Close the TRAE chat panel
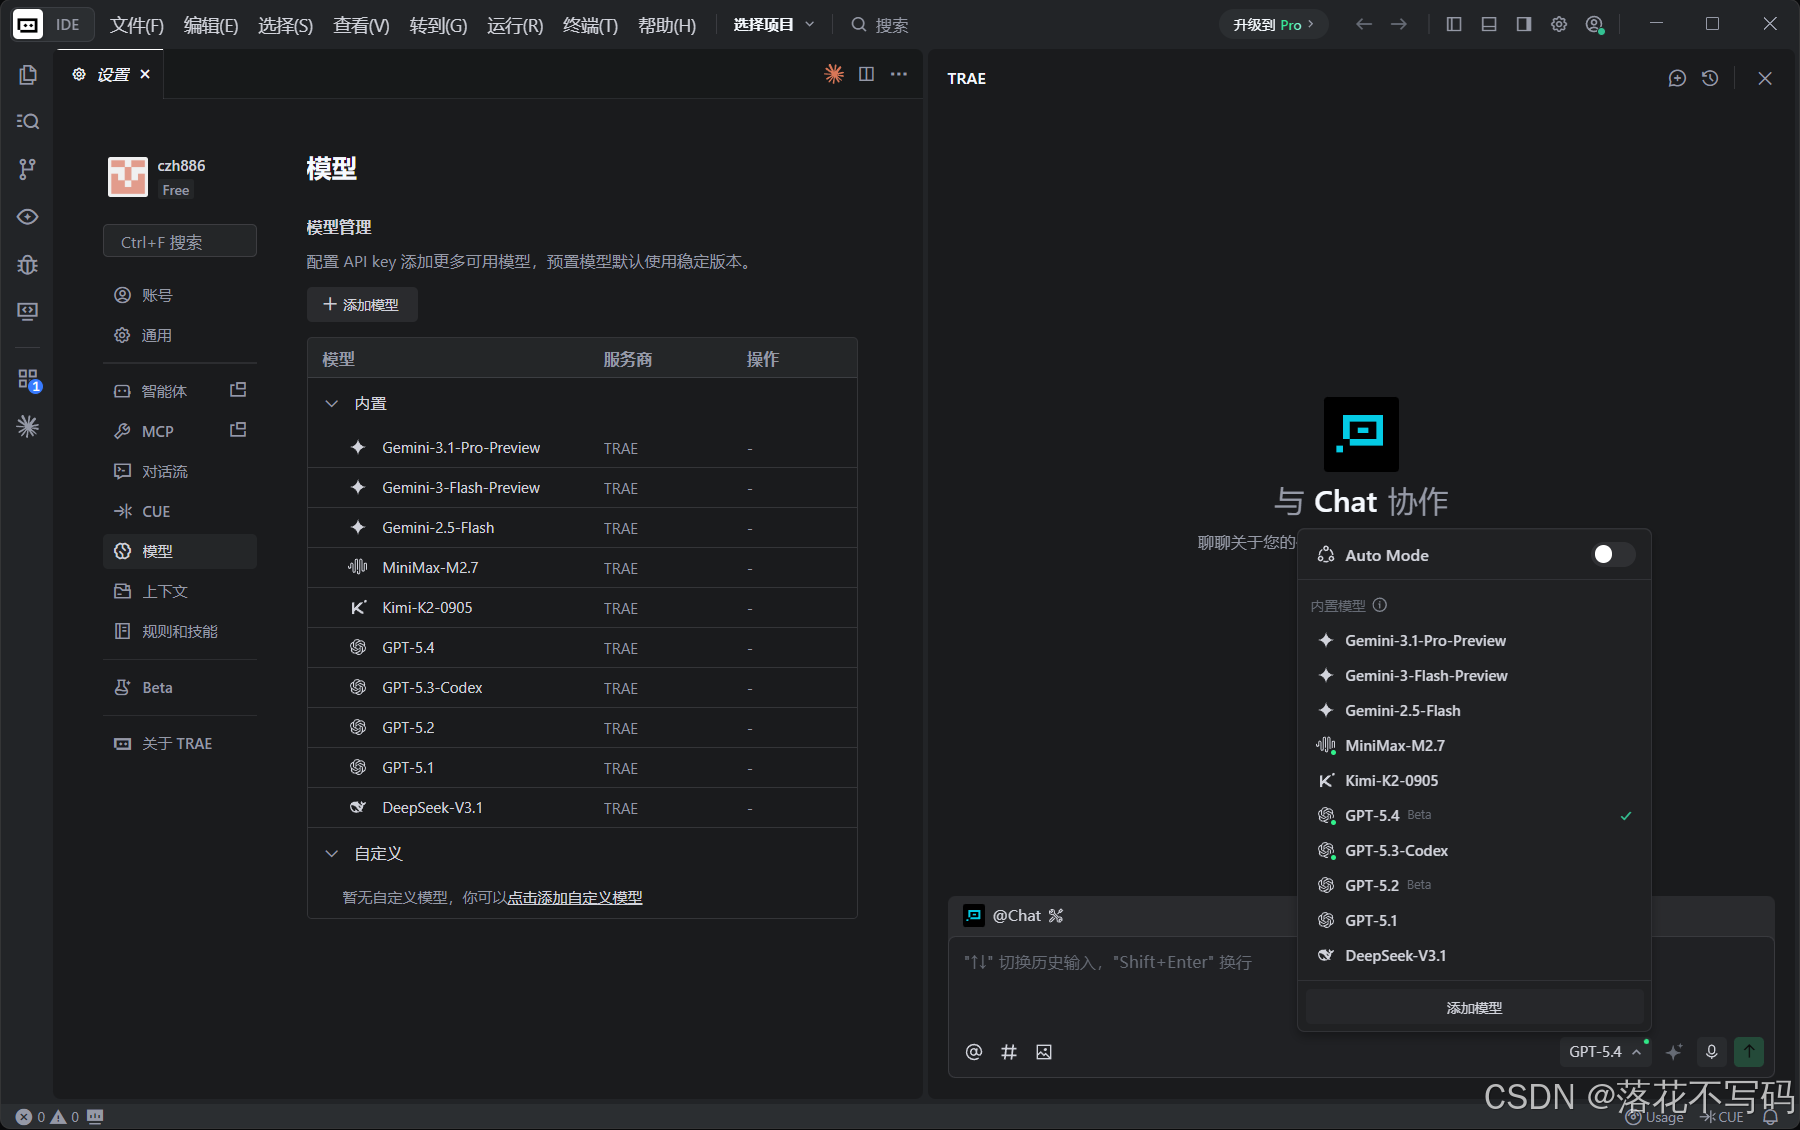This screenshot has height=1130, width=1800. coord(1765,78)
